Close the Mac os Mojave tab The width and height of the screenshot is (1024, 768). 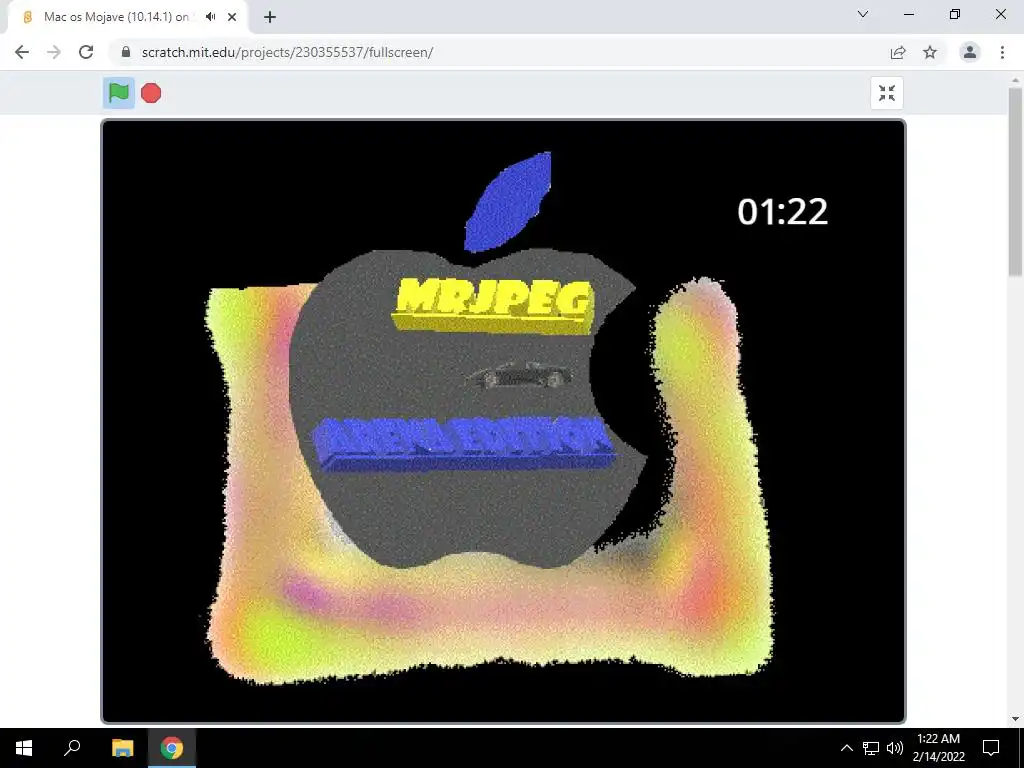coord(232,17)
